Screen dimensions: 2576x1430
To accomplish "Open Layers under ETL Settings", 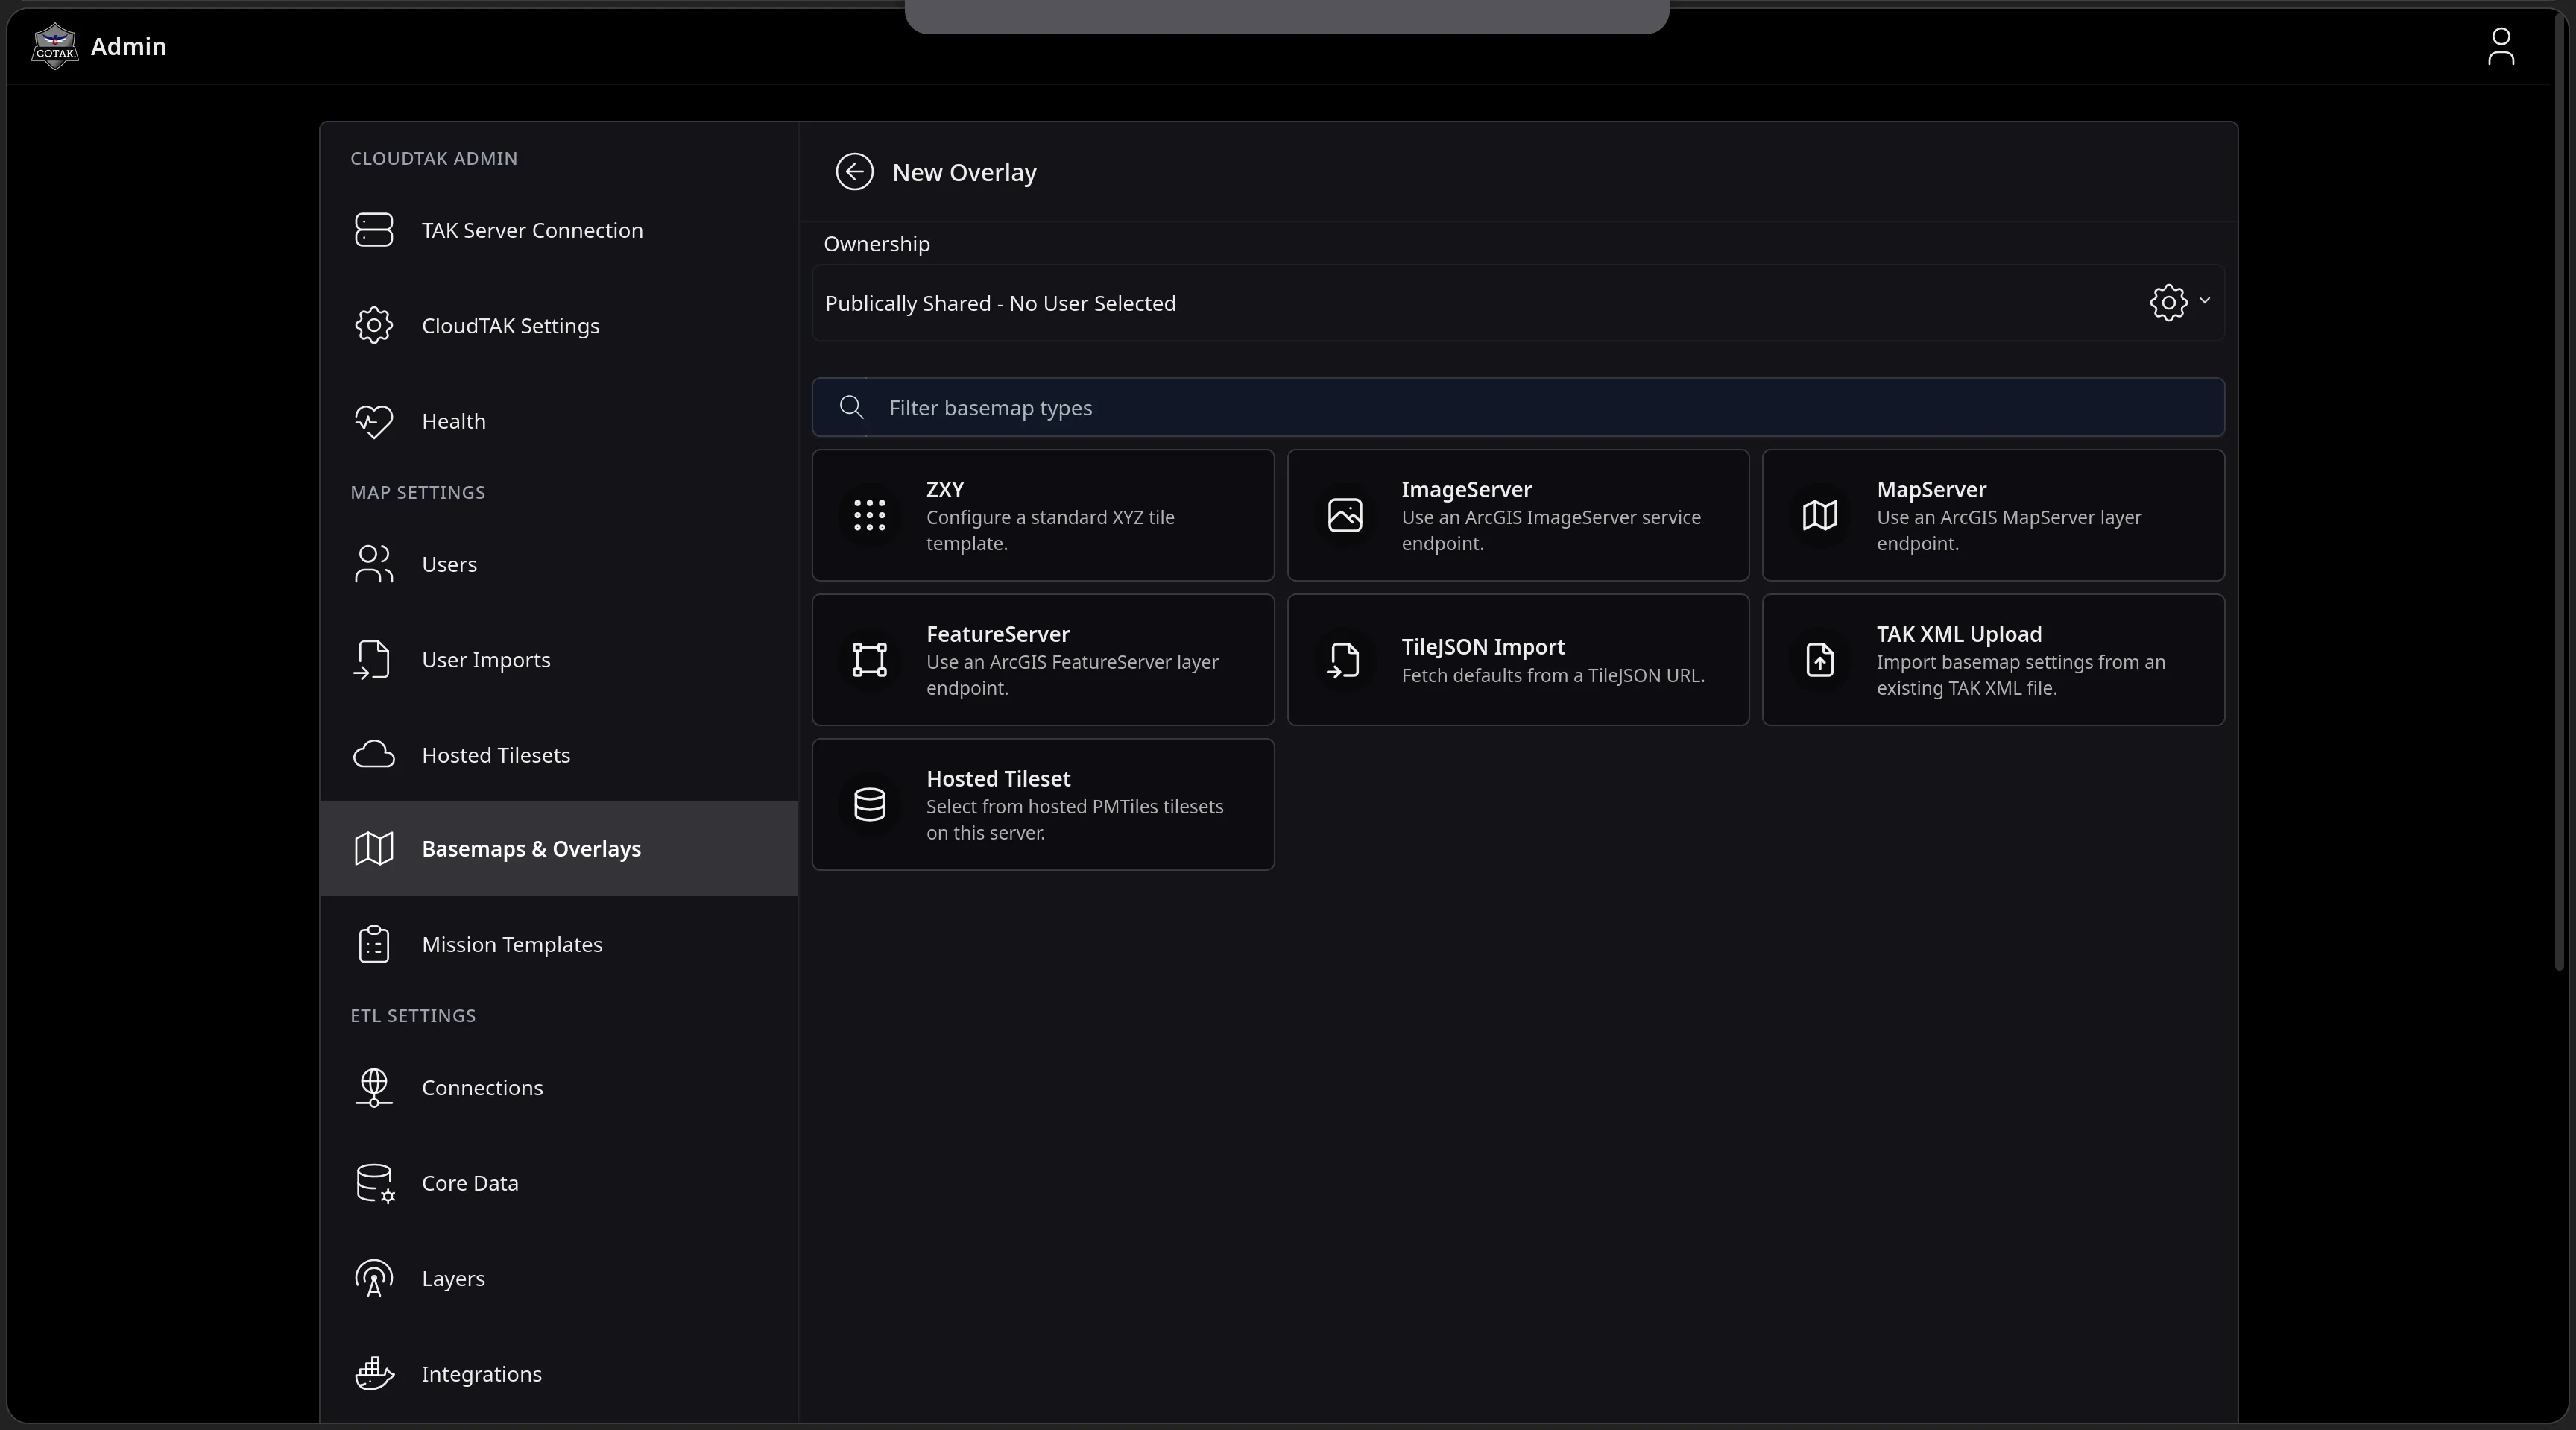I will point(559,1279).
